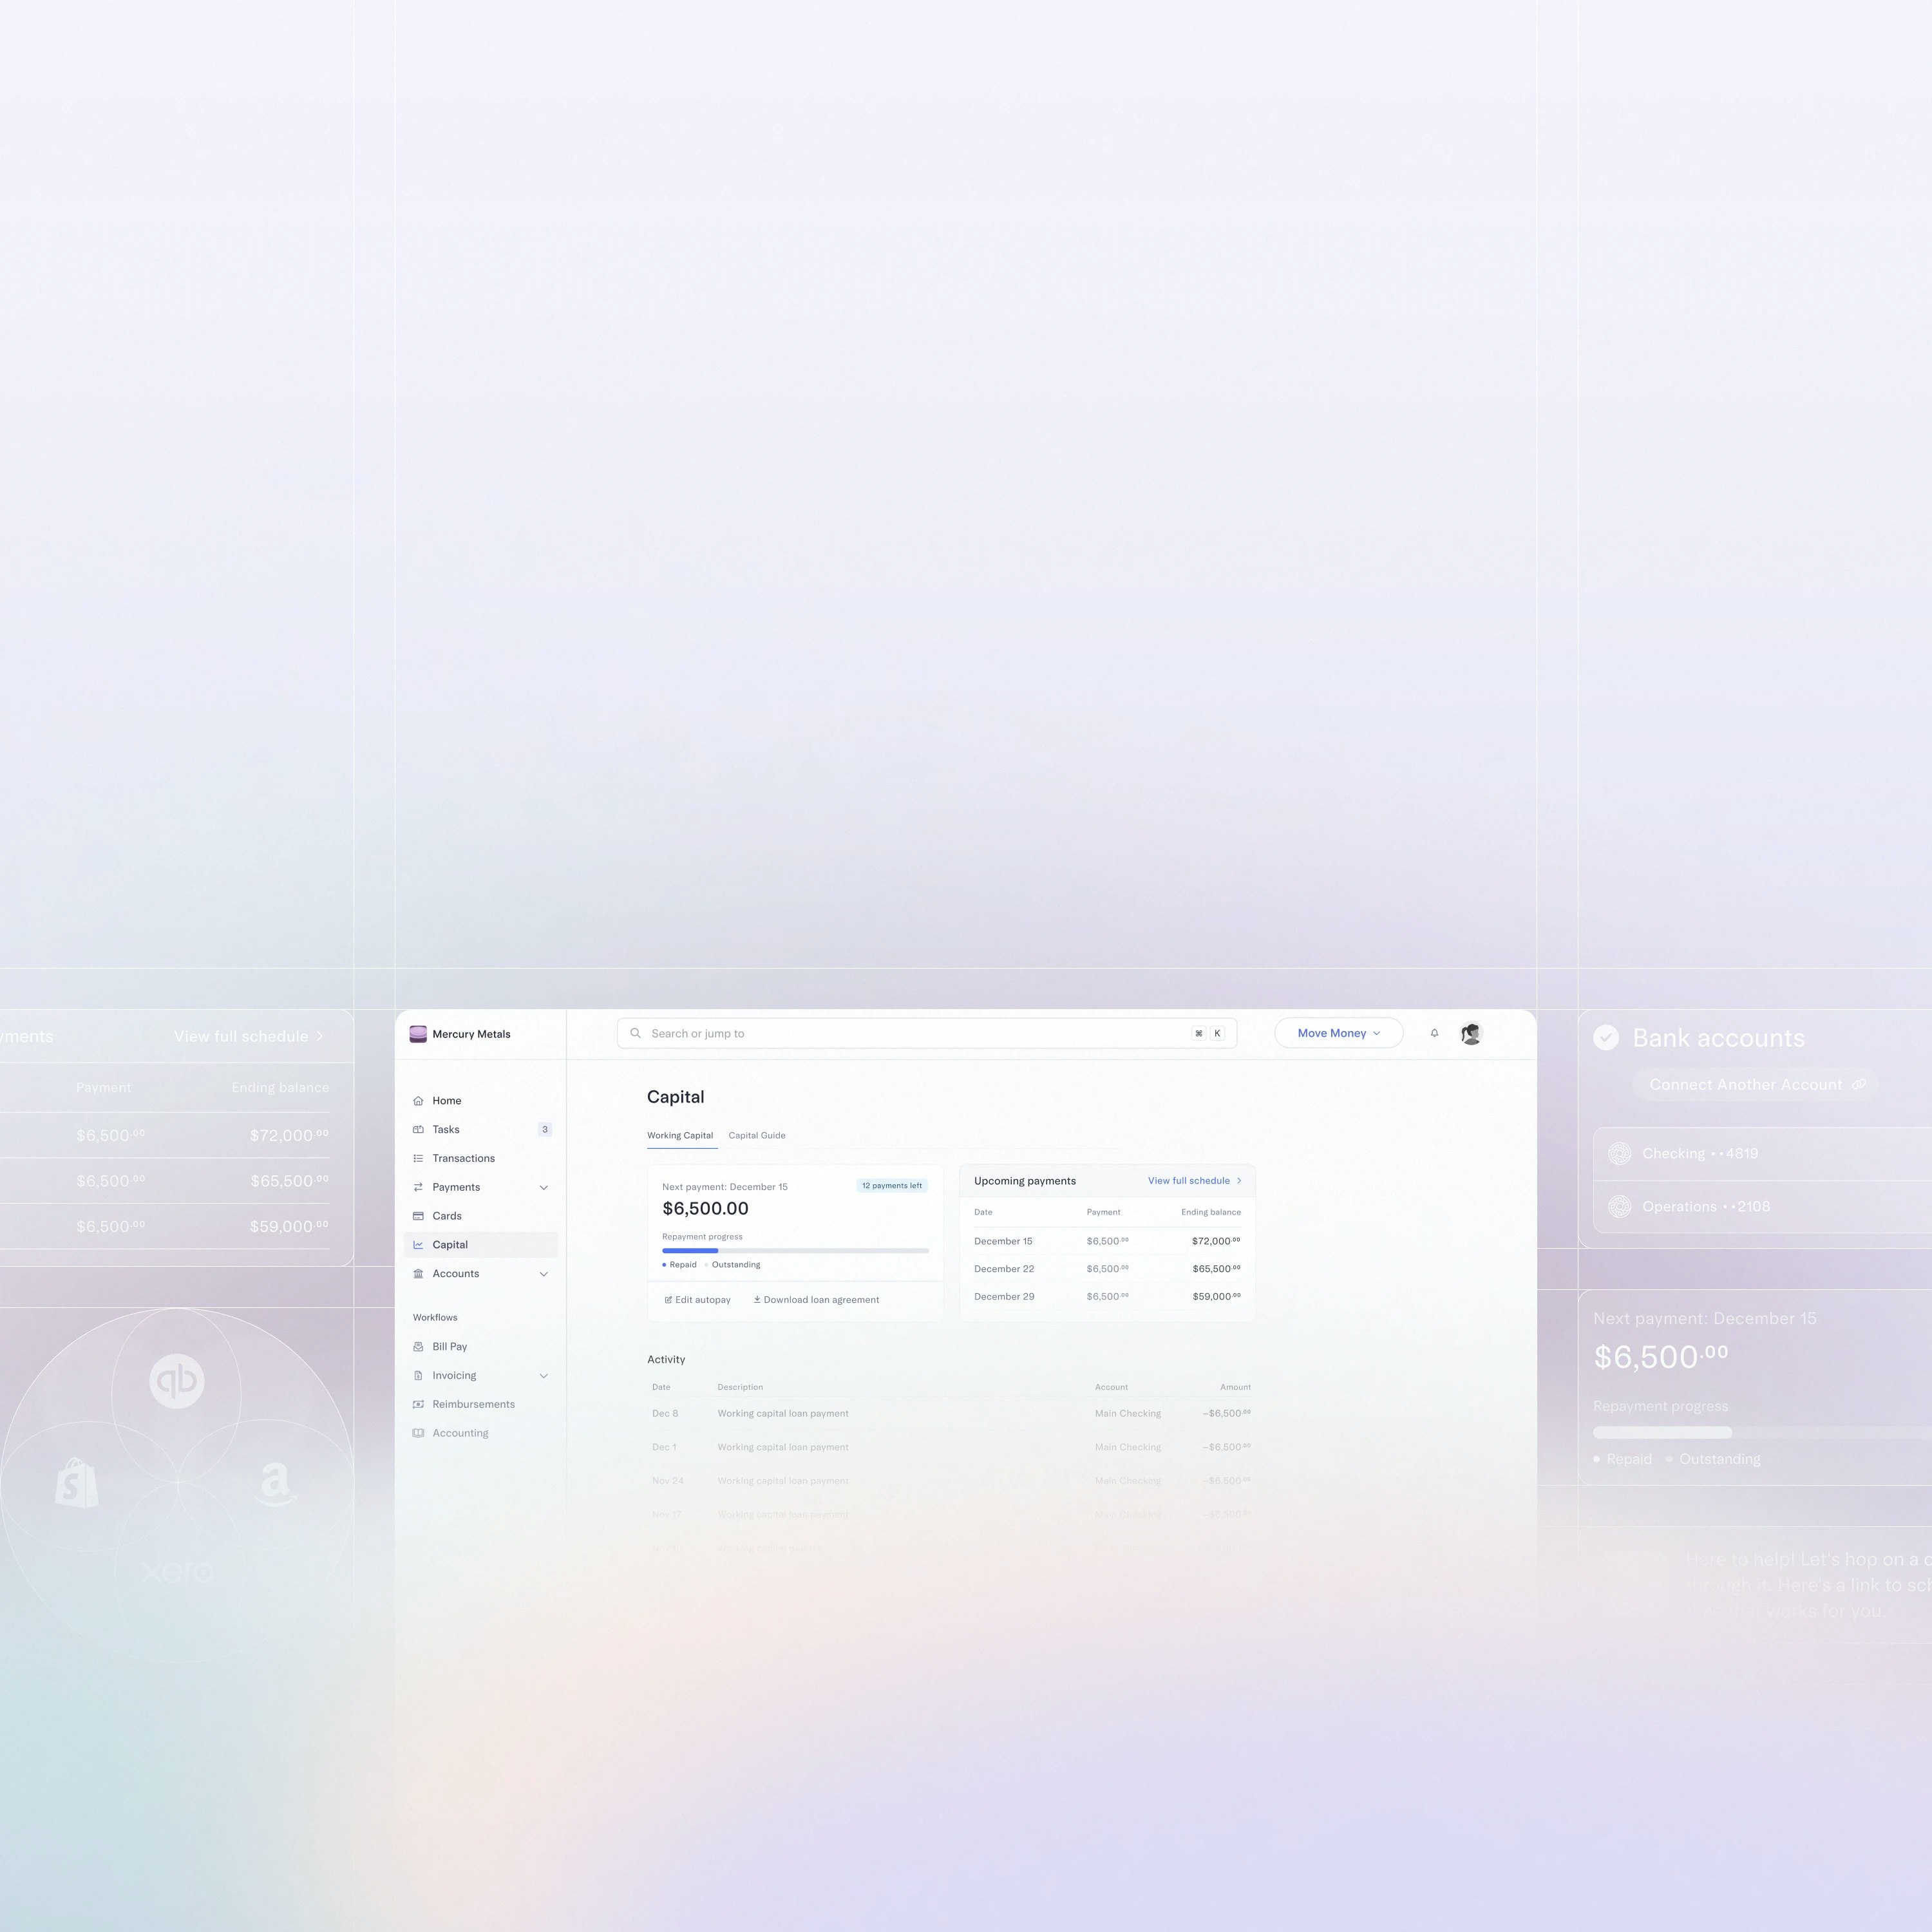
Task: Click the QuickBooks logo in the circle
Action: click(x=177, y=1381)
